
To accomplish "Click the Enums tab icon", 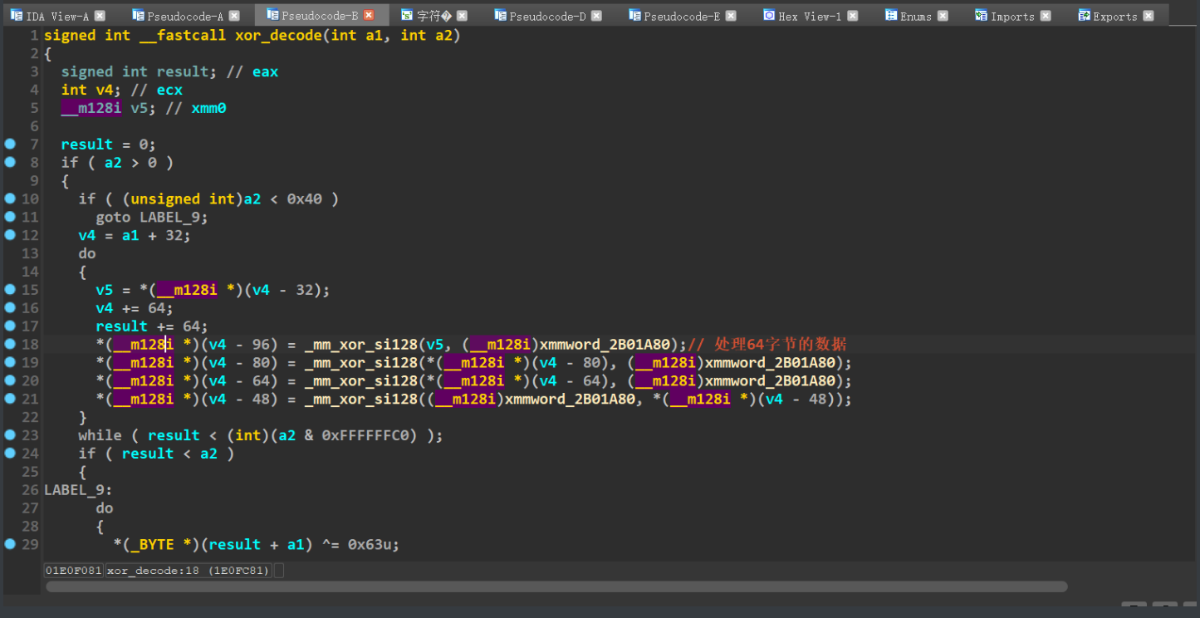I will [x=891, y=16].
